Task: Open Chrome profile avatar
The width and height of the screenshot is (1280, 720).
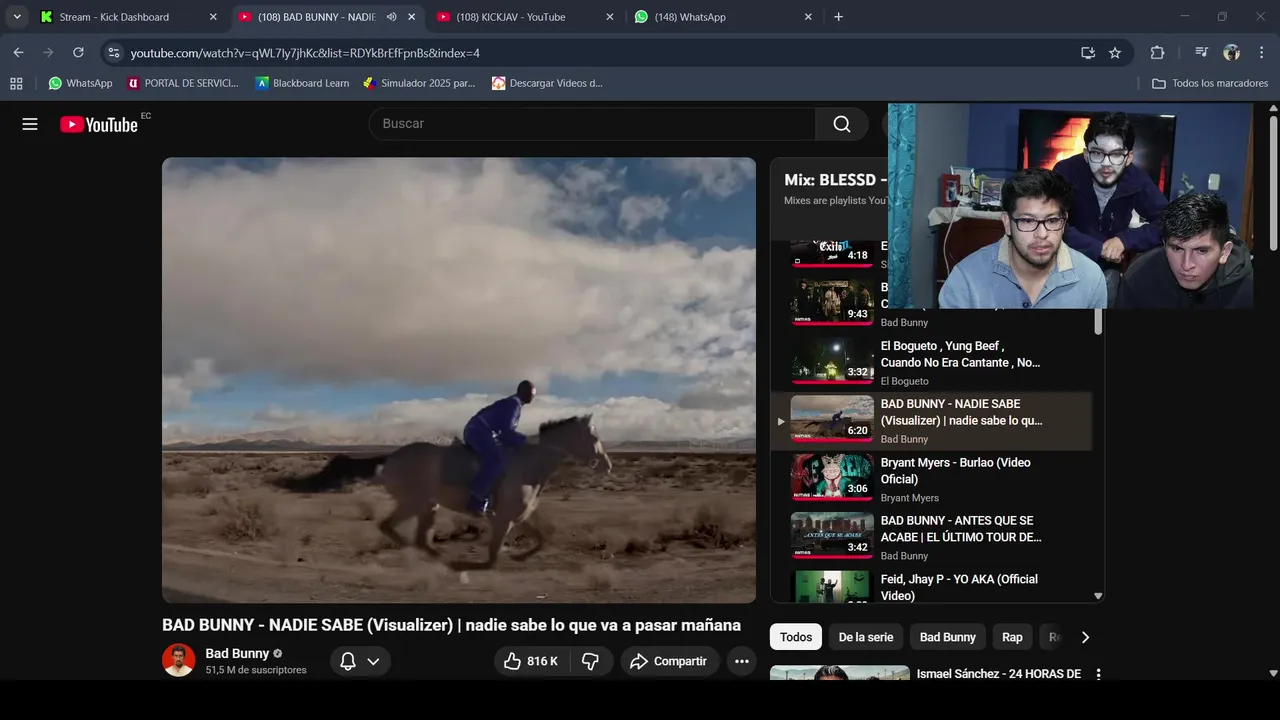Action: pyautogui.click(x=1231, y=53)
